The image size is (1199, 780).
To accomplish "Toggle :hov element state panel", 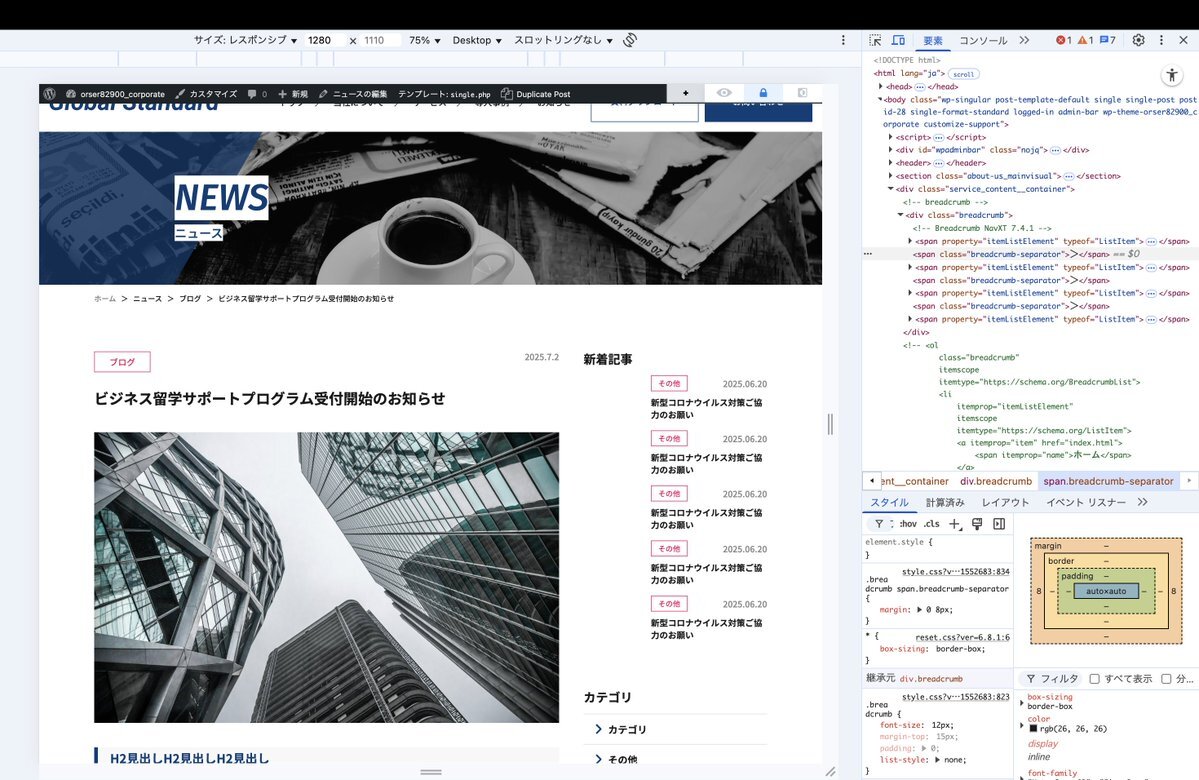I will coord(908,524).
